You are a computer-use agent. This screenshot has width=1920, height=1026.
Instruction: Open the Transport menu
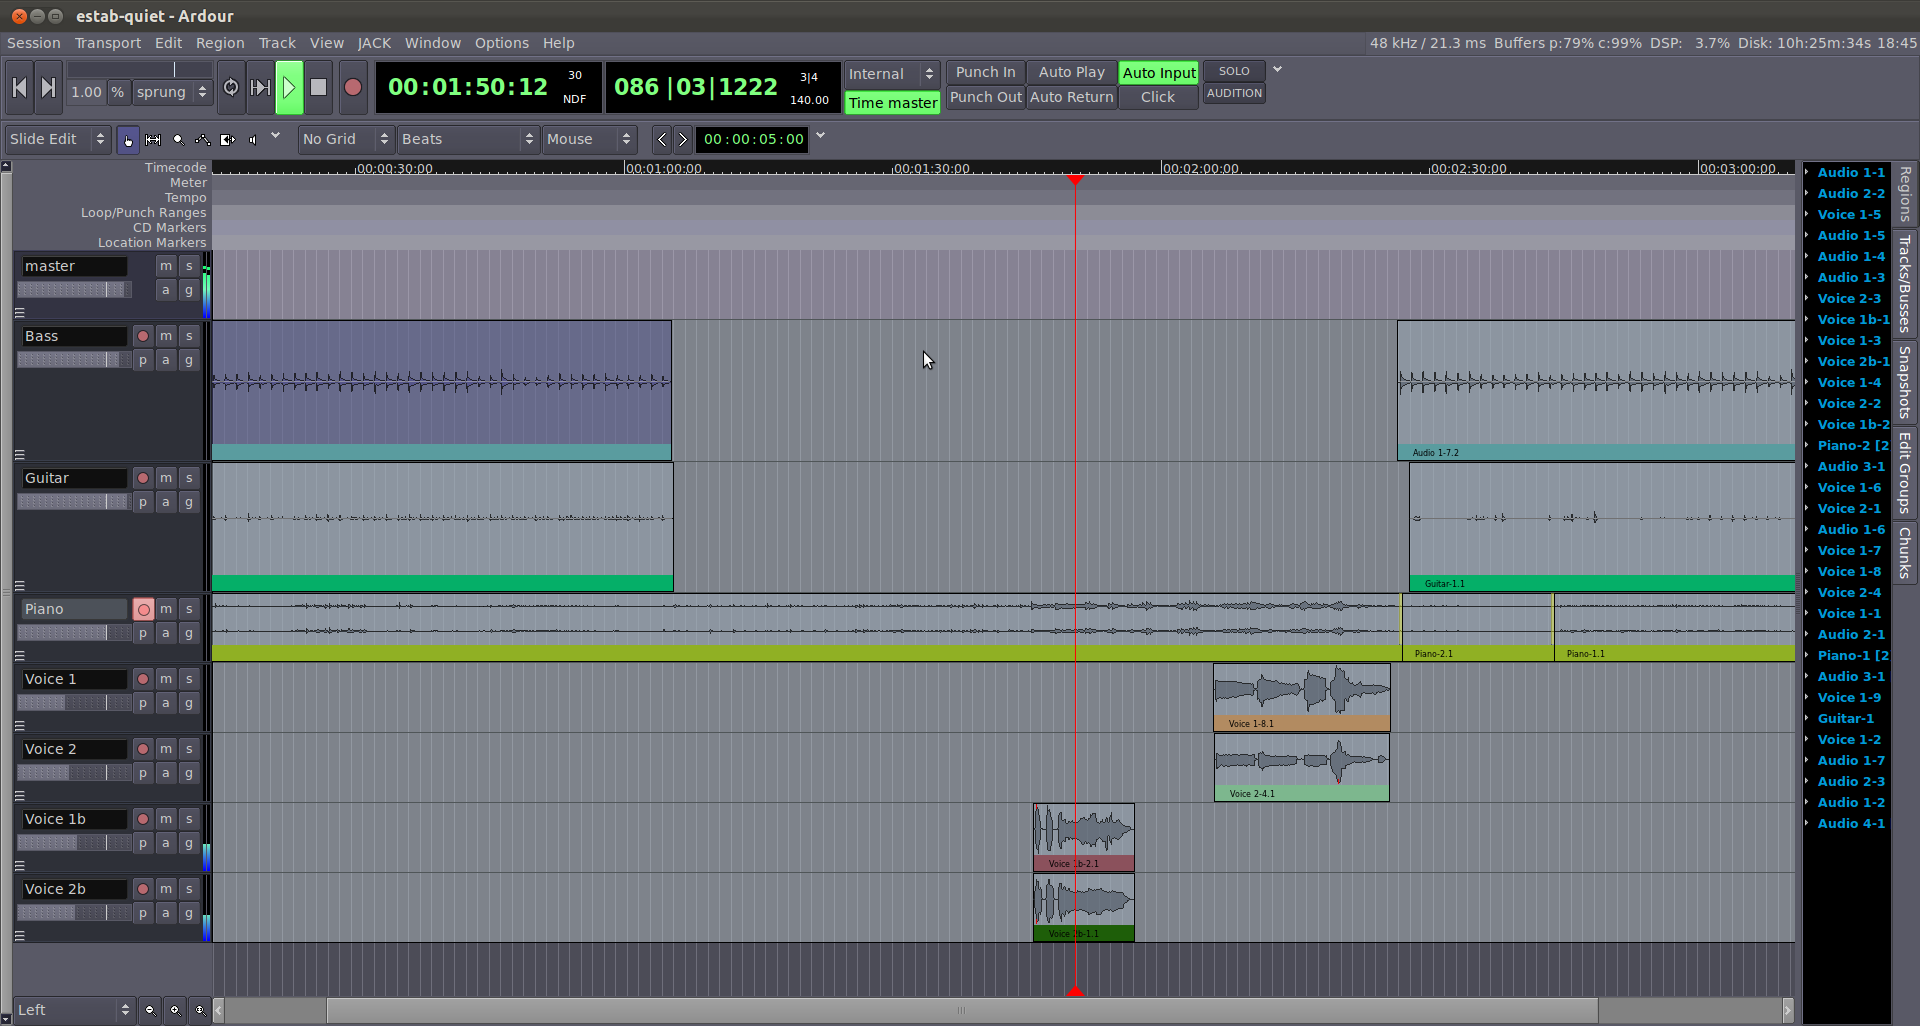point(108,43)
